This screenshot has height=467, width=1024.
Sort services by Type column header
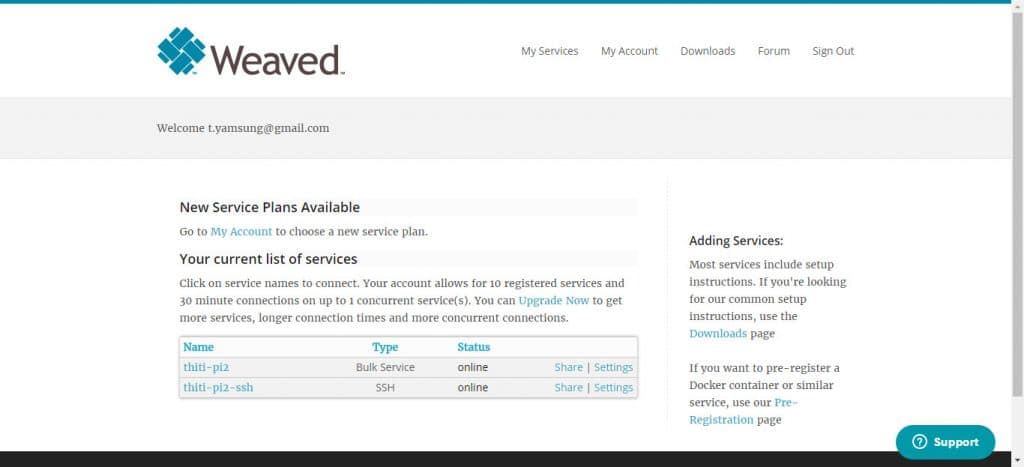pos(385,347)
